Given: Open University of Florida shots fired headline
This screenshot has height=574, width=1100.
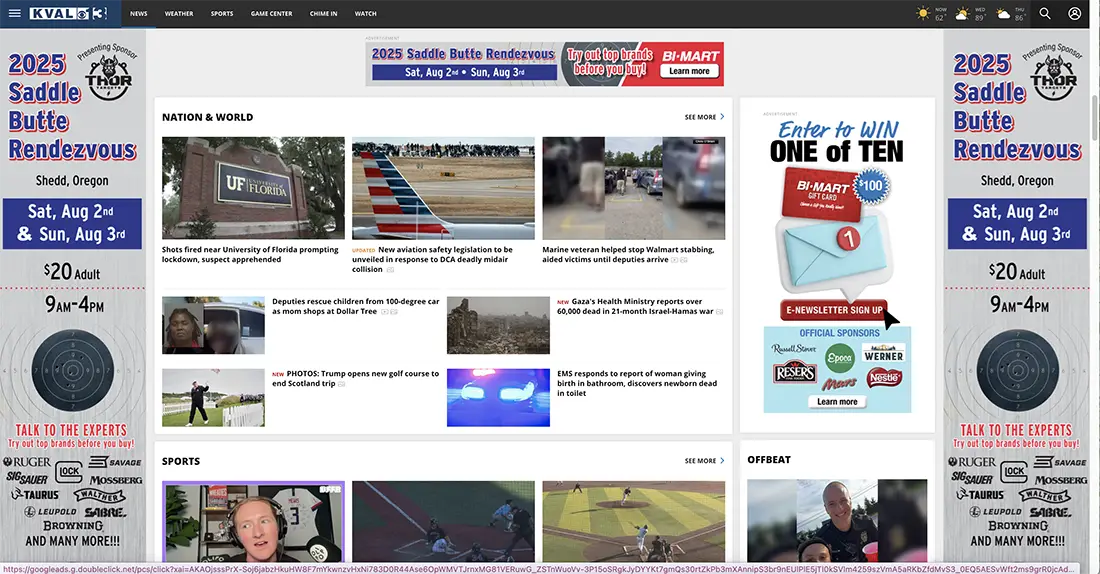Looking at the screenshot, I should click(x=250, y=254).
